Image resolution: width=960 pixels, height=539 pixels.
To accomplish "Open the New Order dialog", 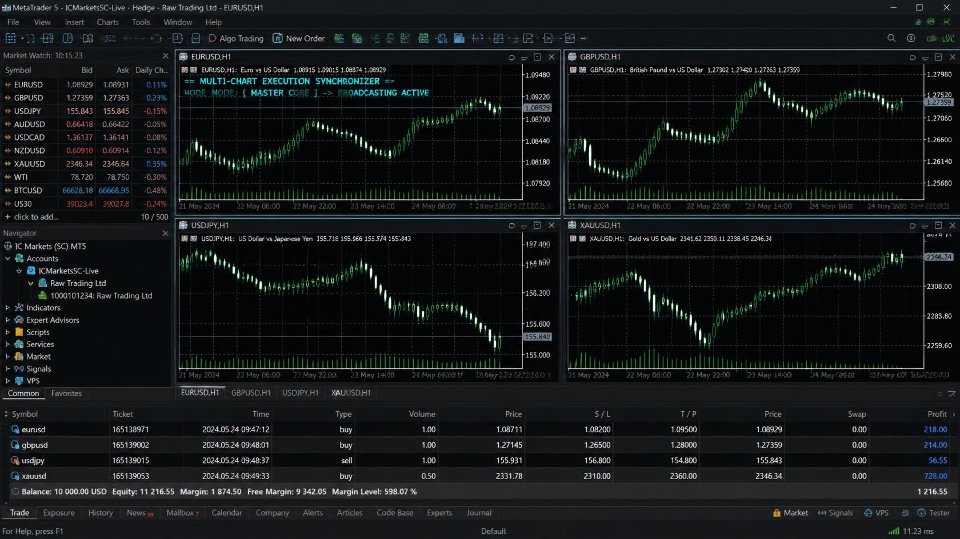I will (x=298, y=38).
